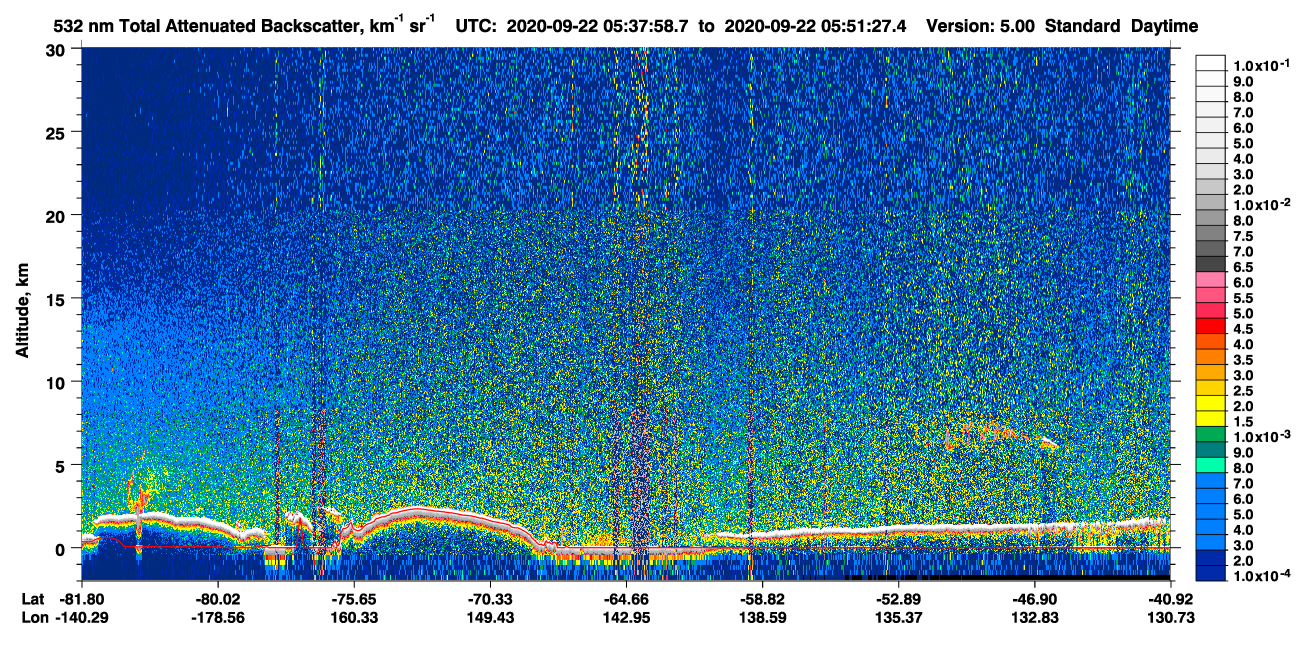Select latitude value '-40.92'
This screenshot has width=1300, height=667.
(x=1171, y=599)
